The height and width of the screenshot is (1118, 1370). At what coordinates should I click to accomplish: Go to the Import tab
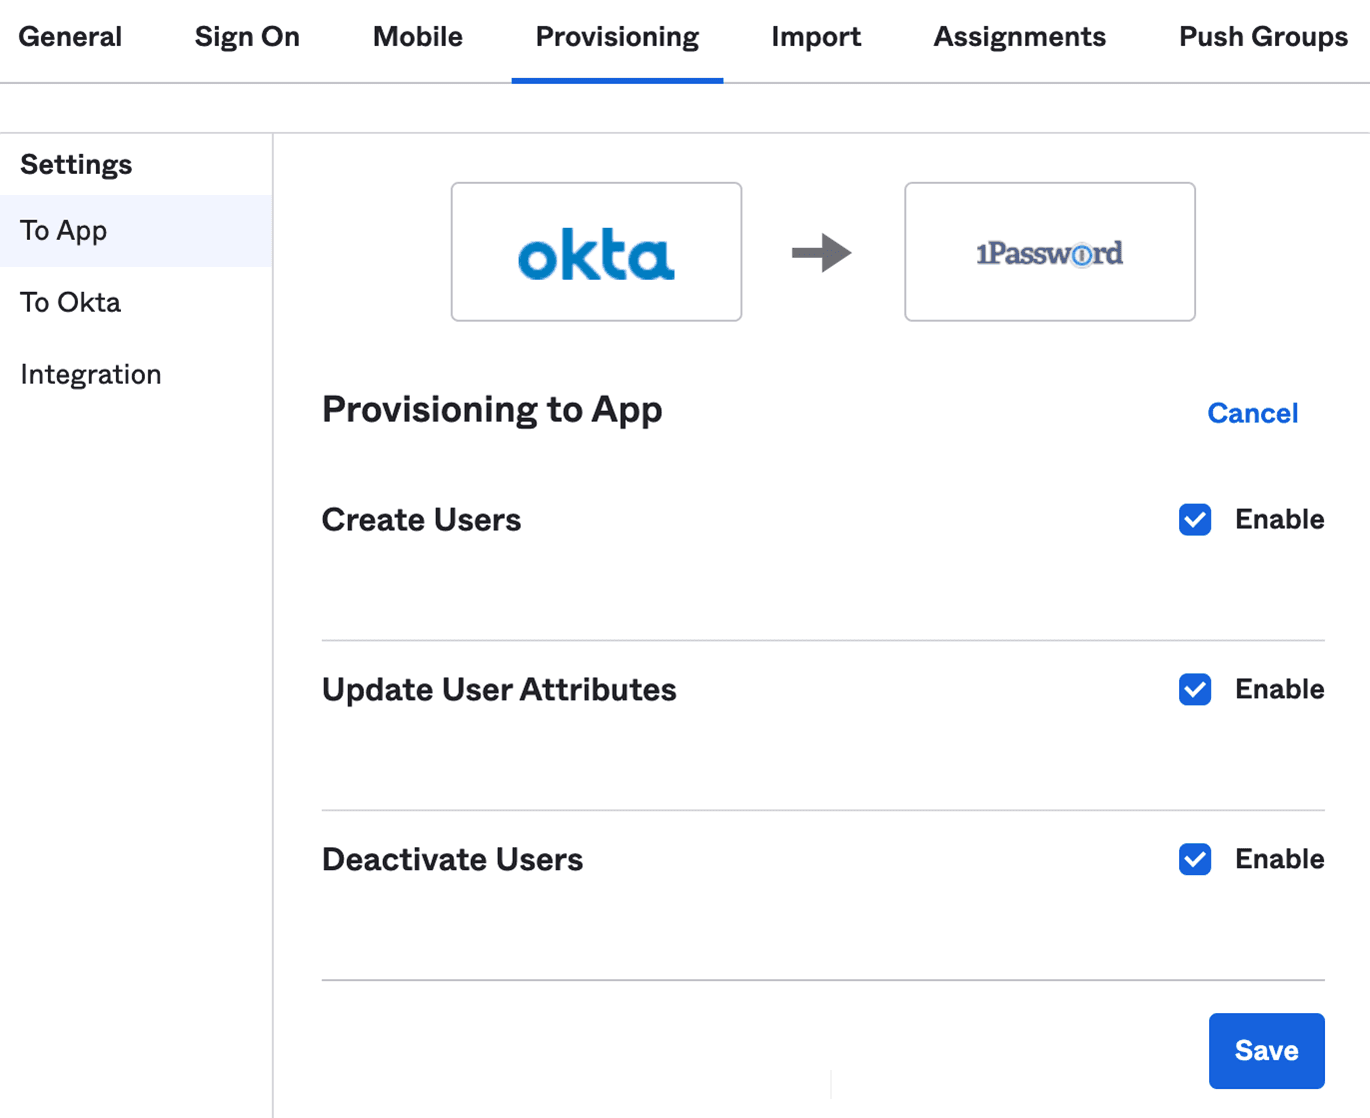click(x=816, y=37)
